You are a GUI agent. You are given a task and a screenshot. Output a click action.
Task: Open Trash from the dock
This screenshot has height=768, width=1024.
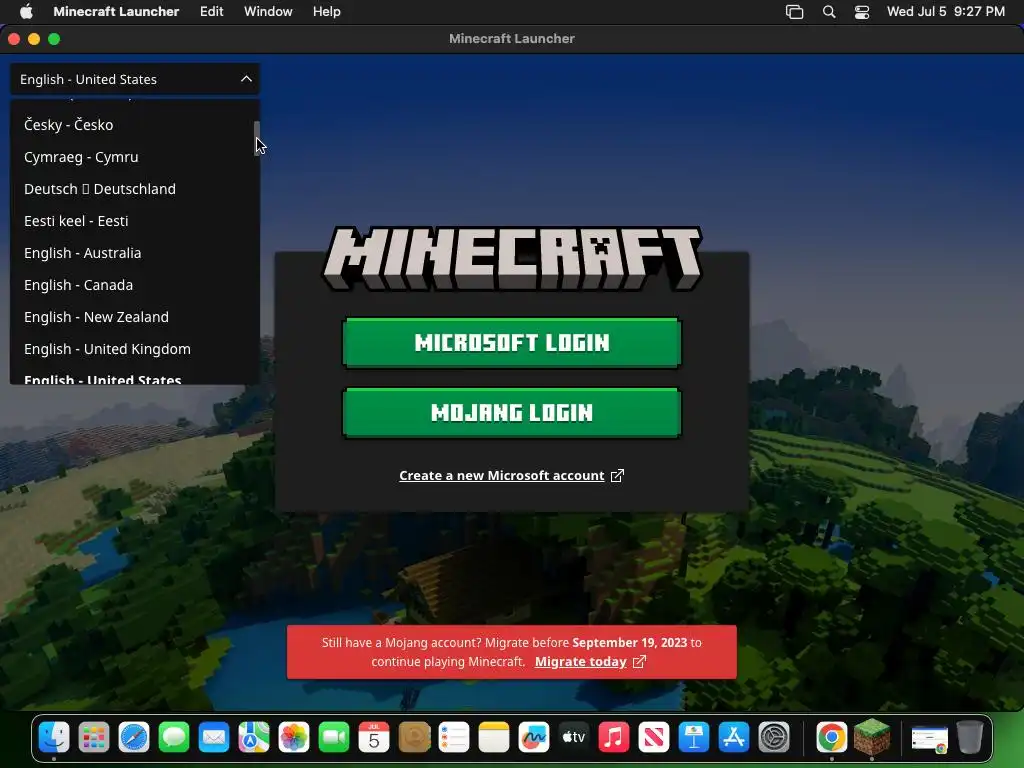(970, 738)
